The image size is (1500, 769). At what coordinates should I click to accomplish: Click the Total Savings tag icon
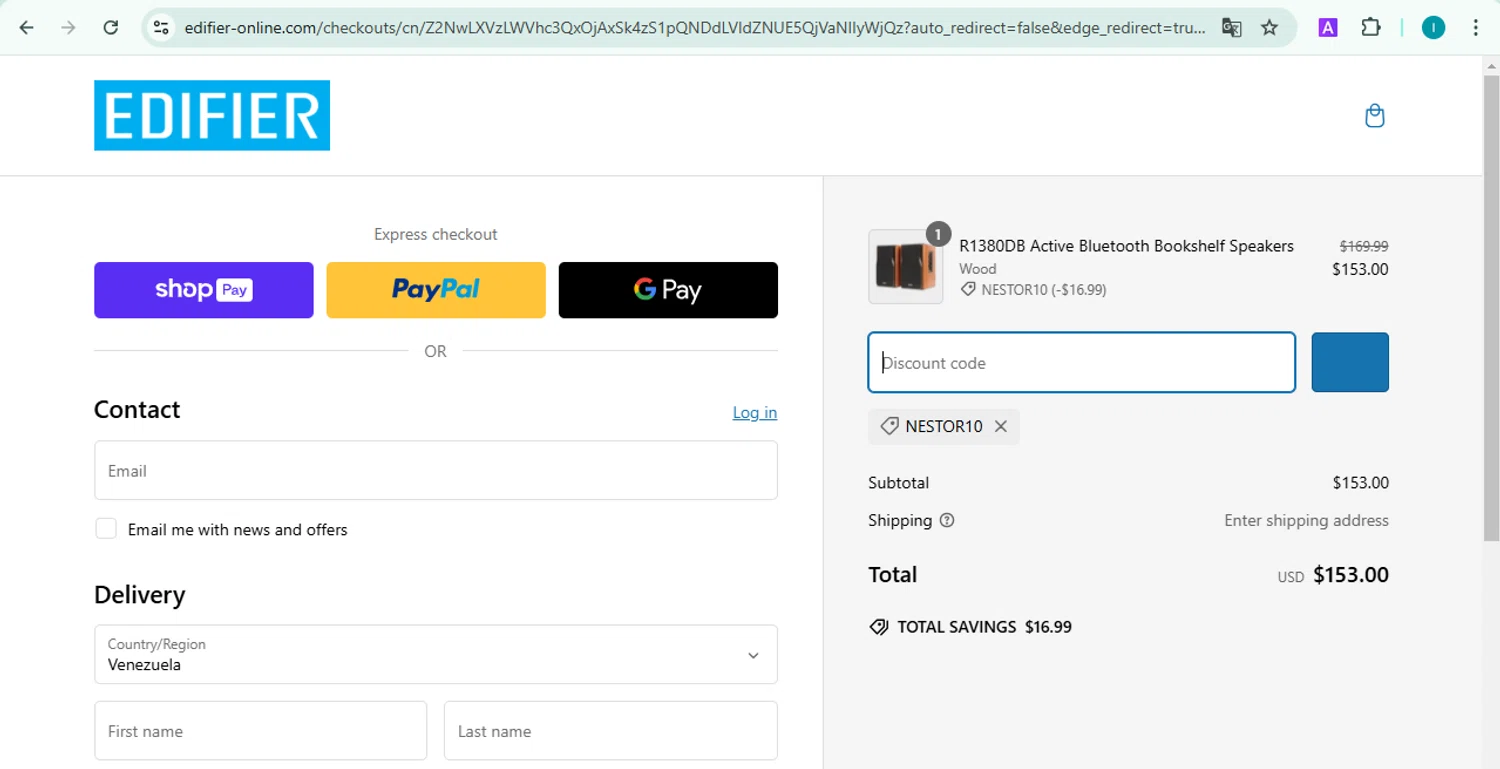pyautogui.click(x=879, y=627)
